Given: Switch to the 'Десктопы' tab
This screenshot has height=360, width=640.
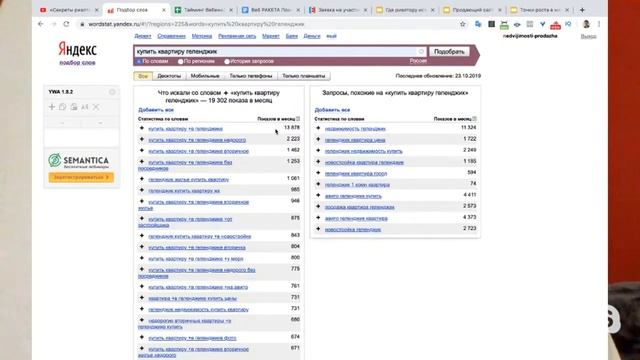Looking at the screenshot, I should tap(169, 76).
